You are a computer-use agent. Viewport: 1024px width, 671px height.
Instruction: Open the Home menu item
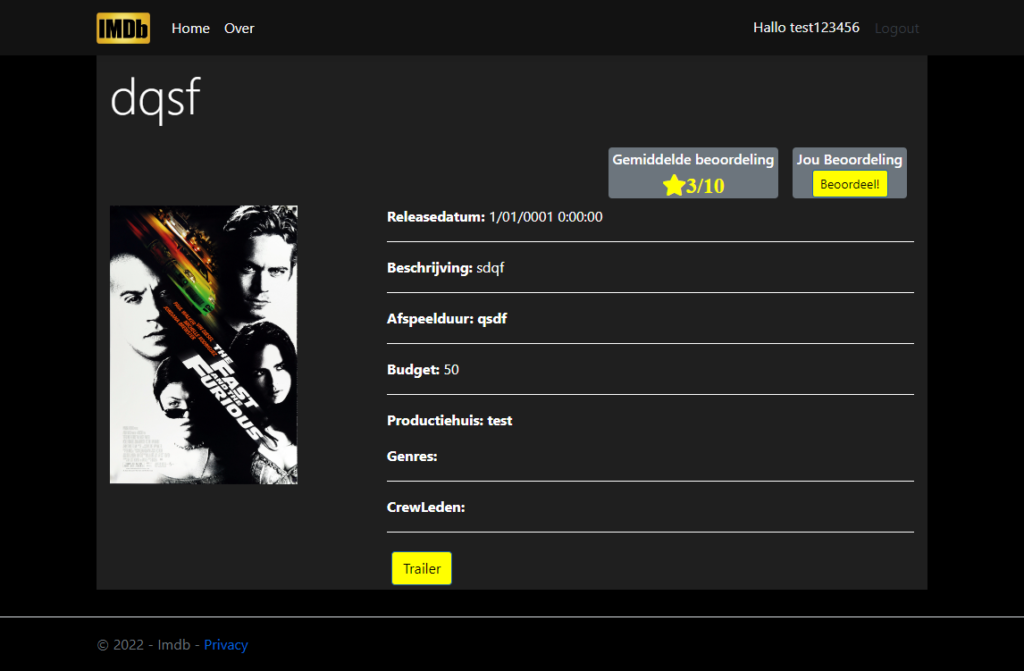pos(191,28)
